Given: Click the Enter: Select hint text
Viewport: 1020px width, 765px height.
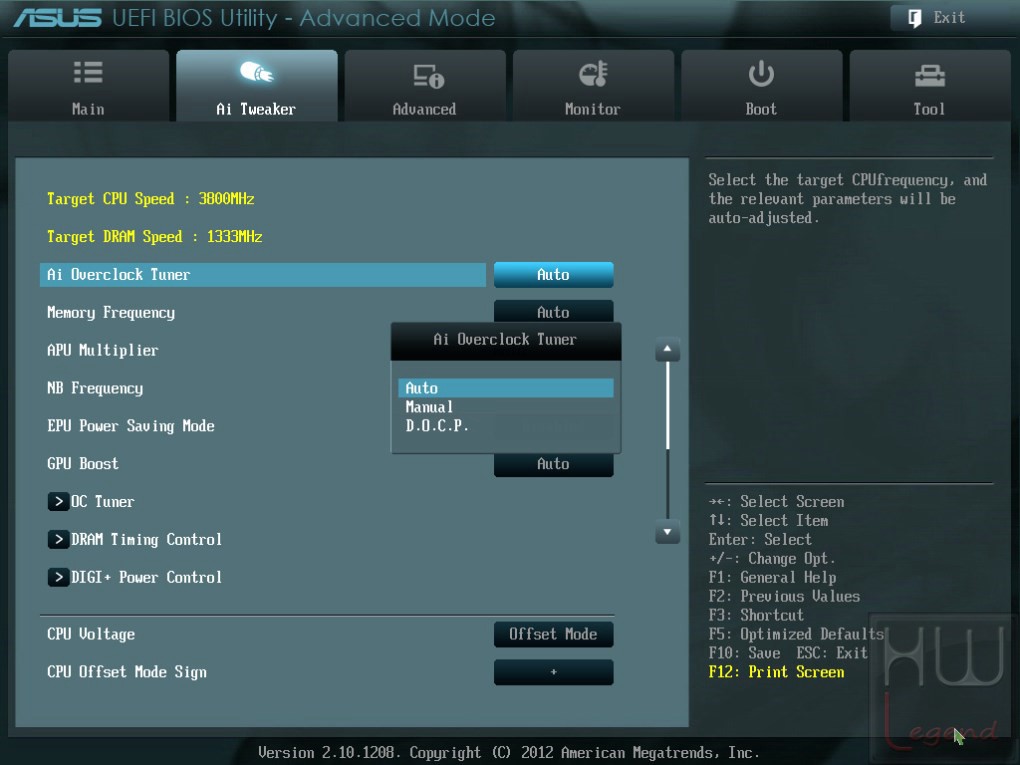Looking at the screenshot, I should [x=760, y=540].
